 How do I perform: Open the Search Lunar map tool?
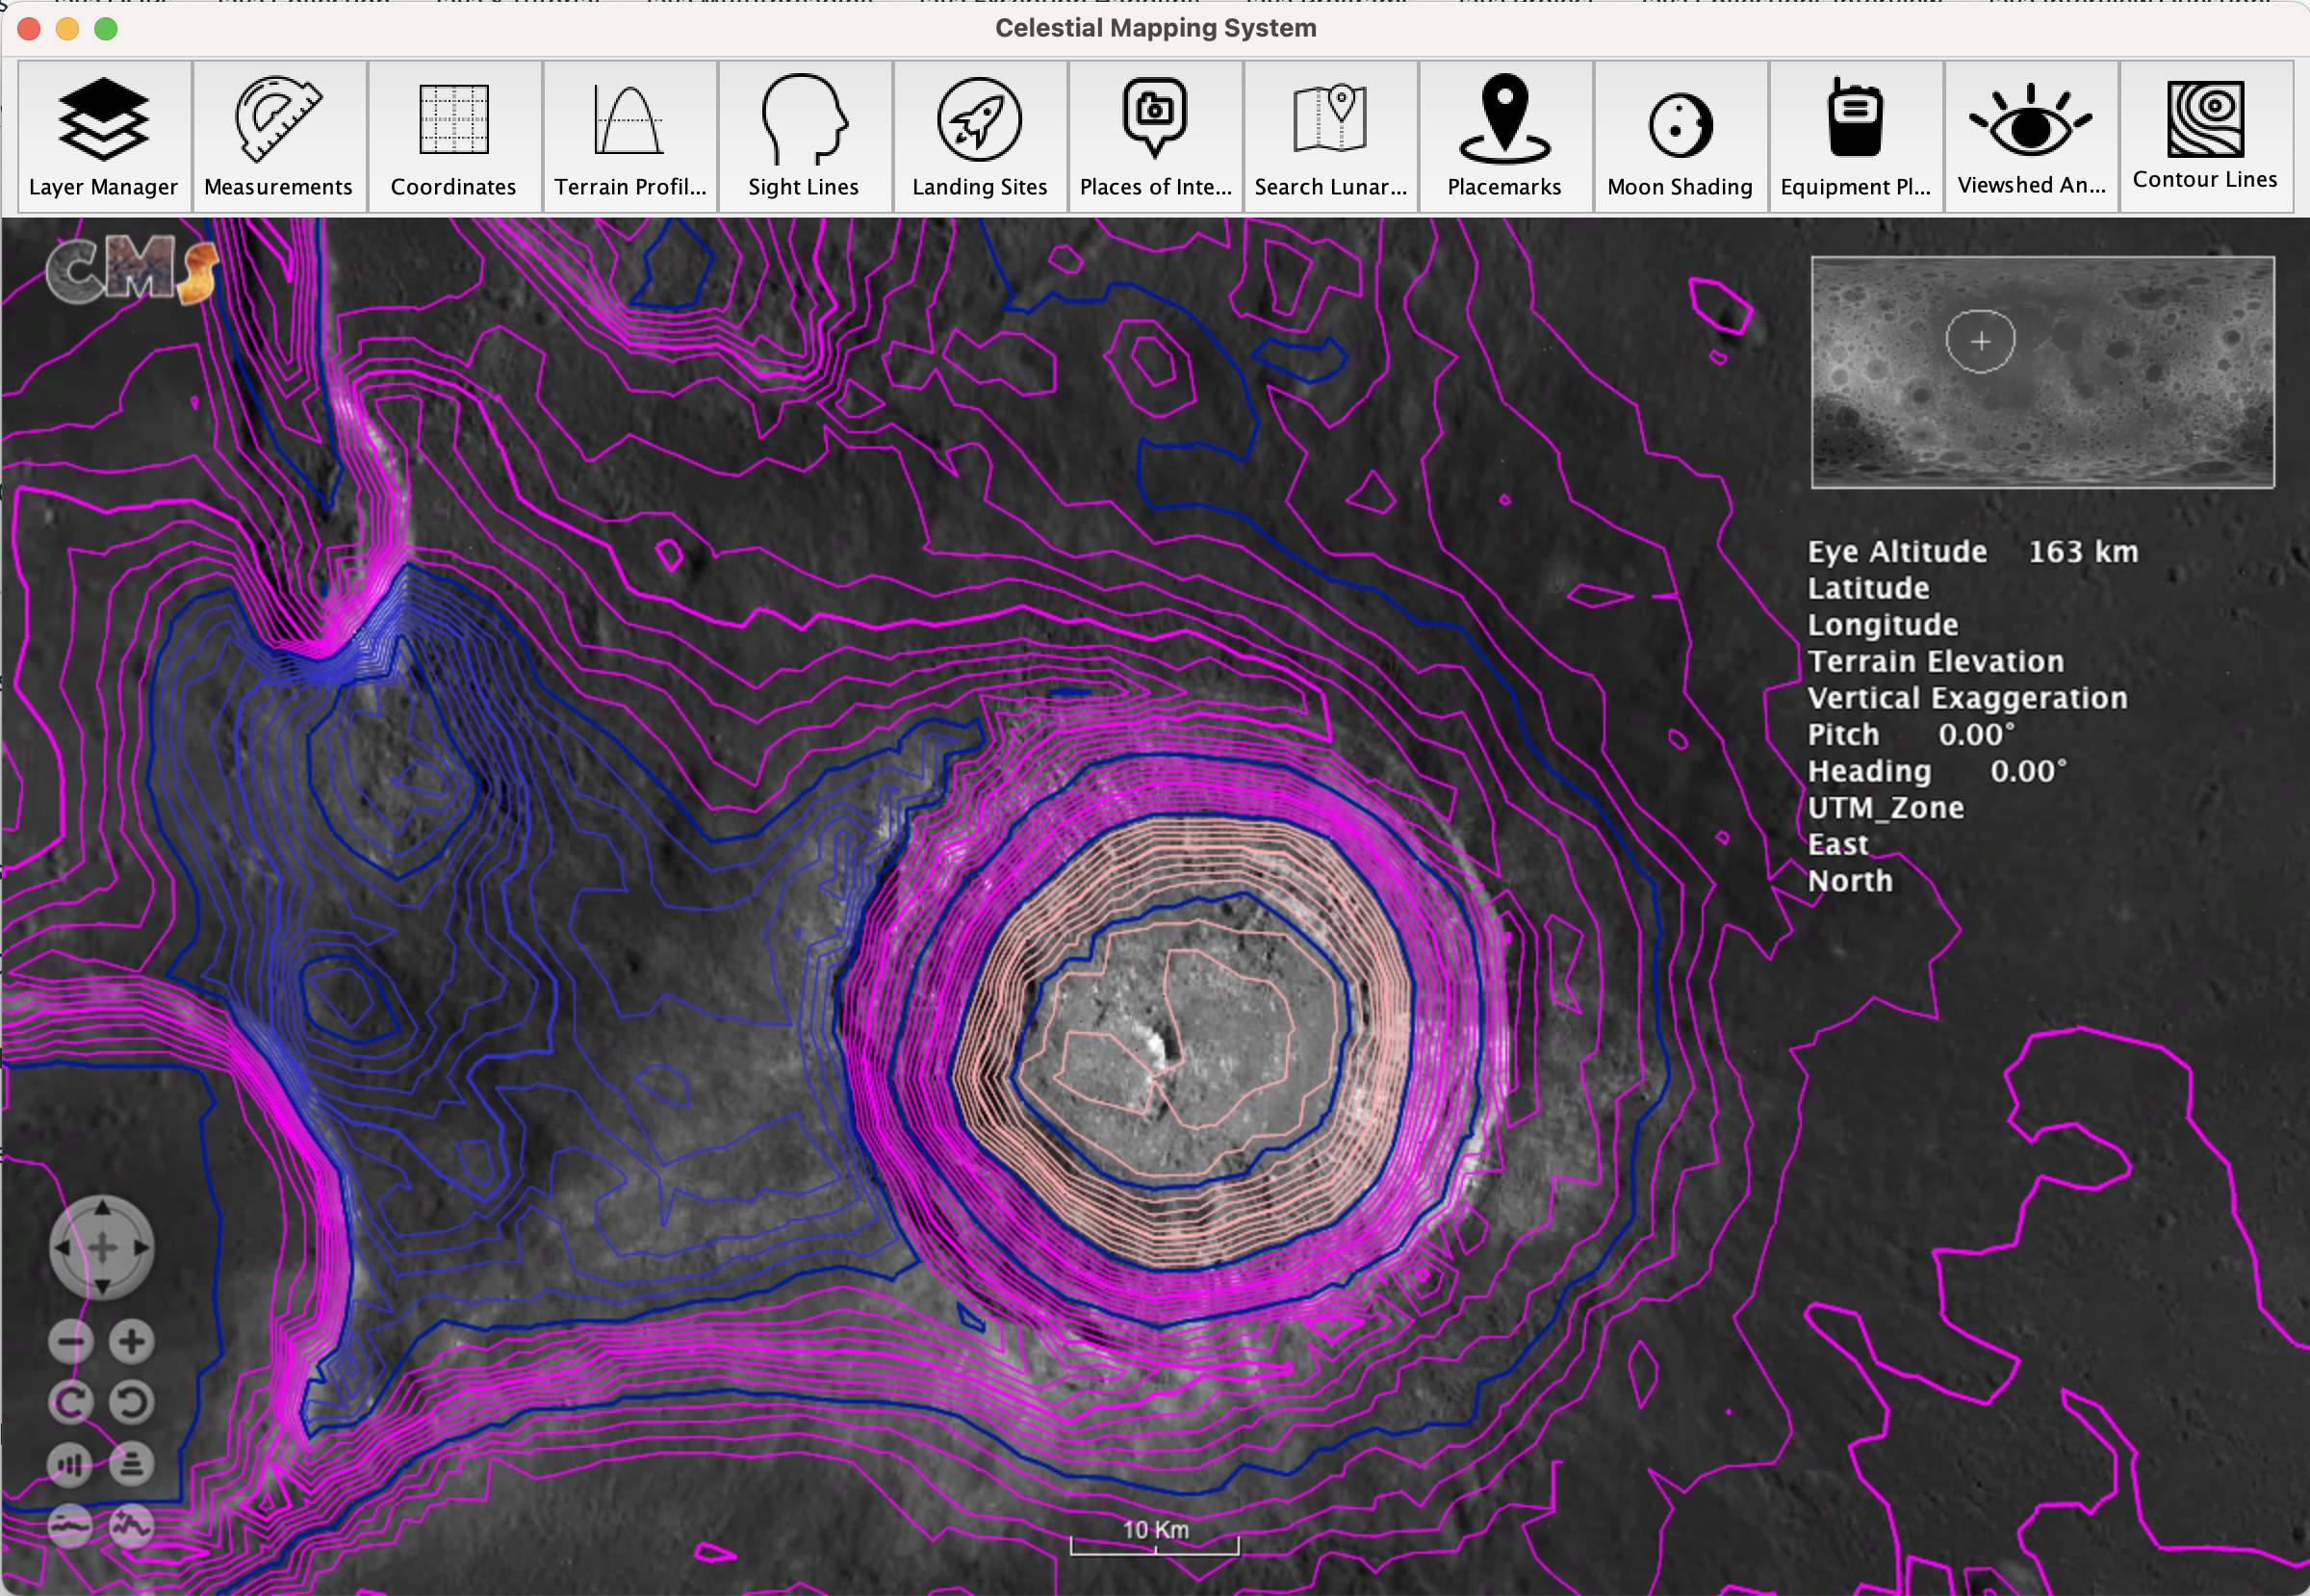(1330, 136)
